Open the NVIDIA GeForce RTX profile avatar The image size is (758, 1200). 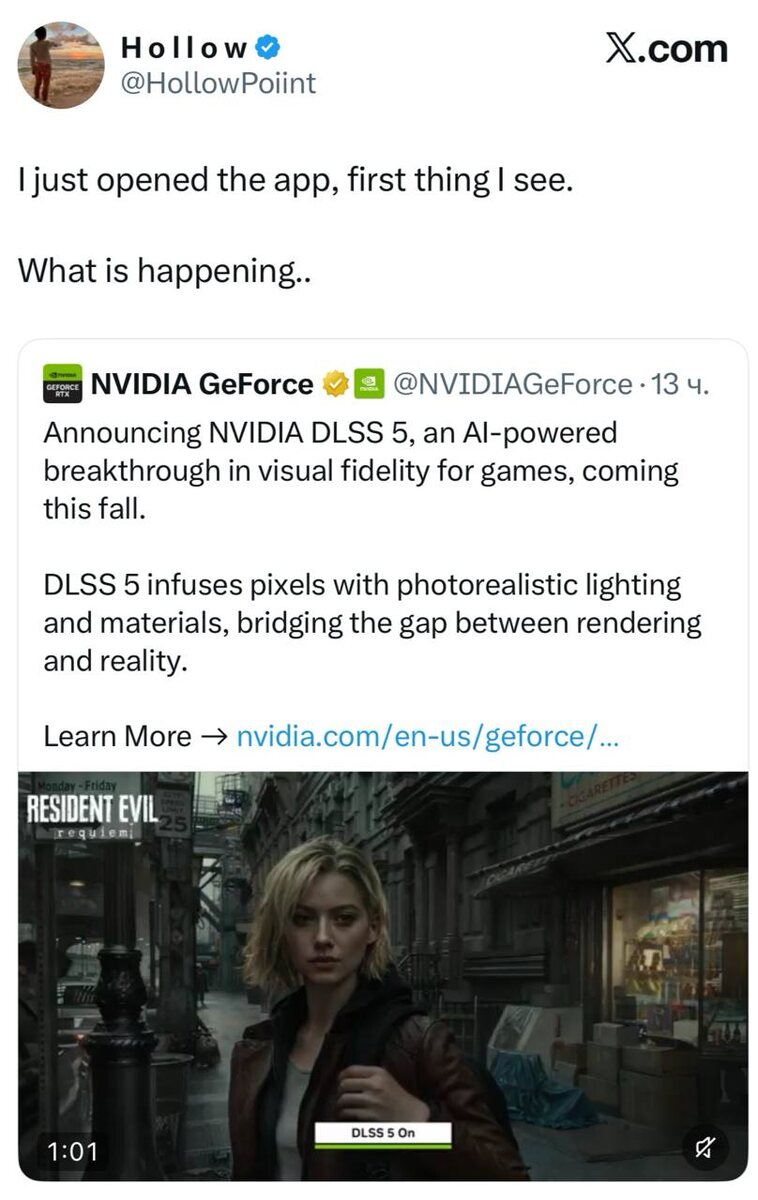(x=60, y=383)
